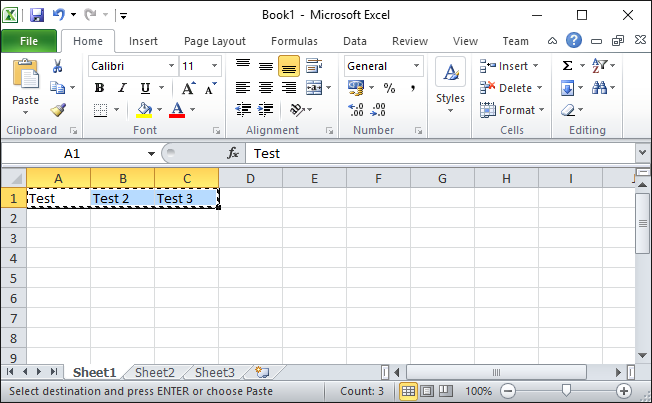Switch to Page Layout view in status bar
The width and height of the screenshot is (652, 403).
pos(427,391)
